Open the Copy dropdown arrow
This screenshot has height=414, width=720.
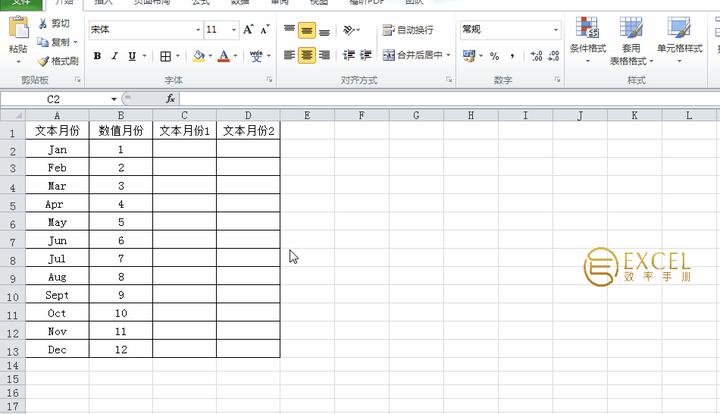[75, 42]
